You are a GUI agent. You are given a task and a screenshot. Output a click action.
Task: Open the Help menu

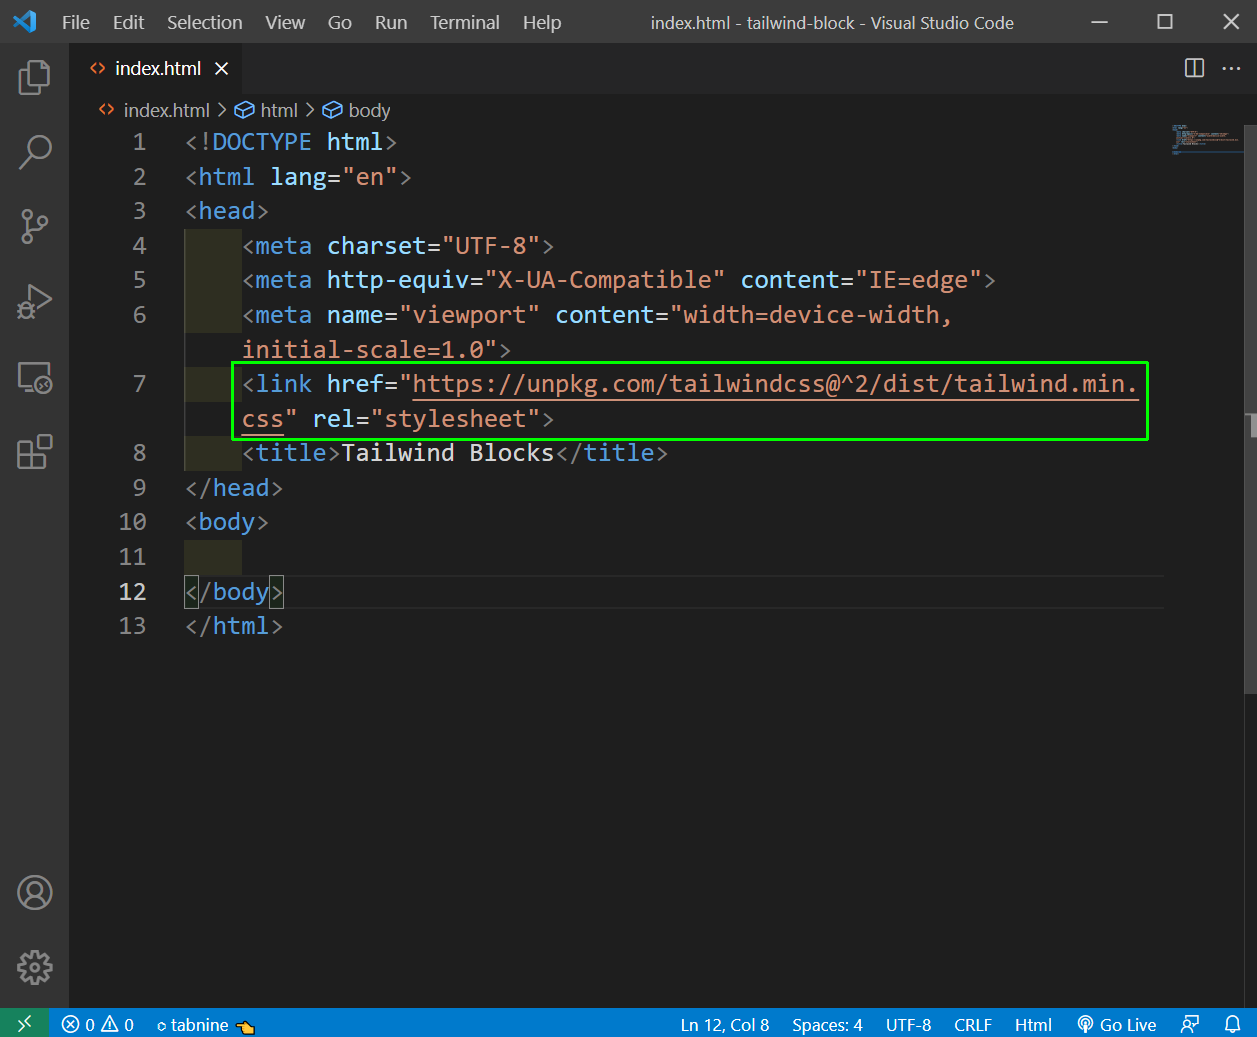tap(542, 22)
